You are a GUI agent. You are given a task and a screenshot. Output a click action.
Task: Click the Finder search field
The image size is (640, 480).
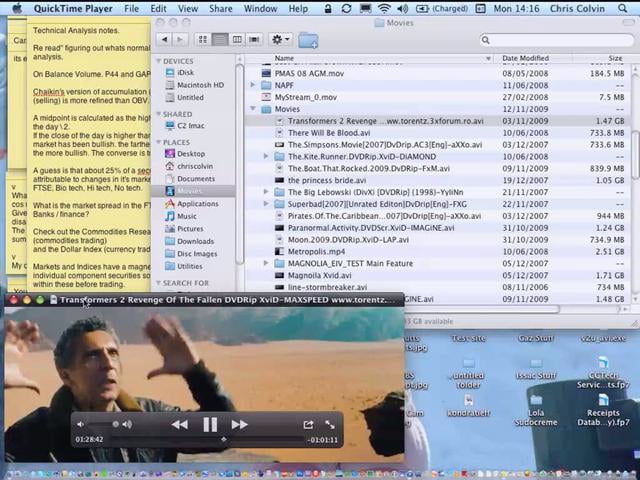pos(557,40)
